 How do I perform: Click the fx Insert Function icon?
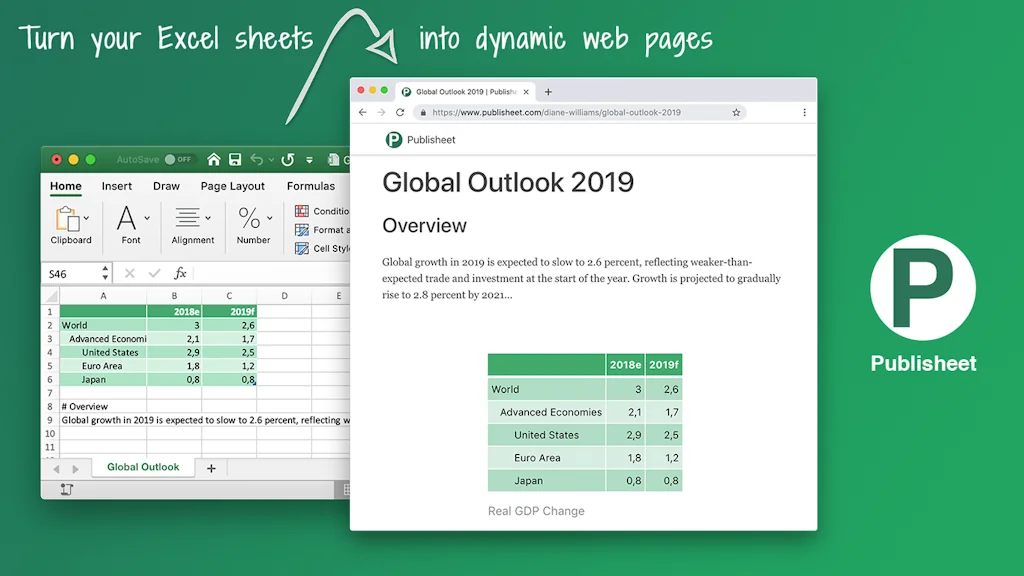coord(180,273)
